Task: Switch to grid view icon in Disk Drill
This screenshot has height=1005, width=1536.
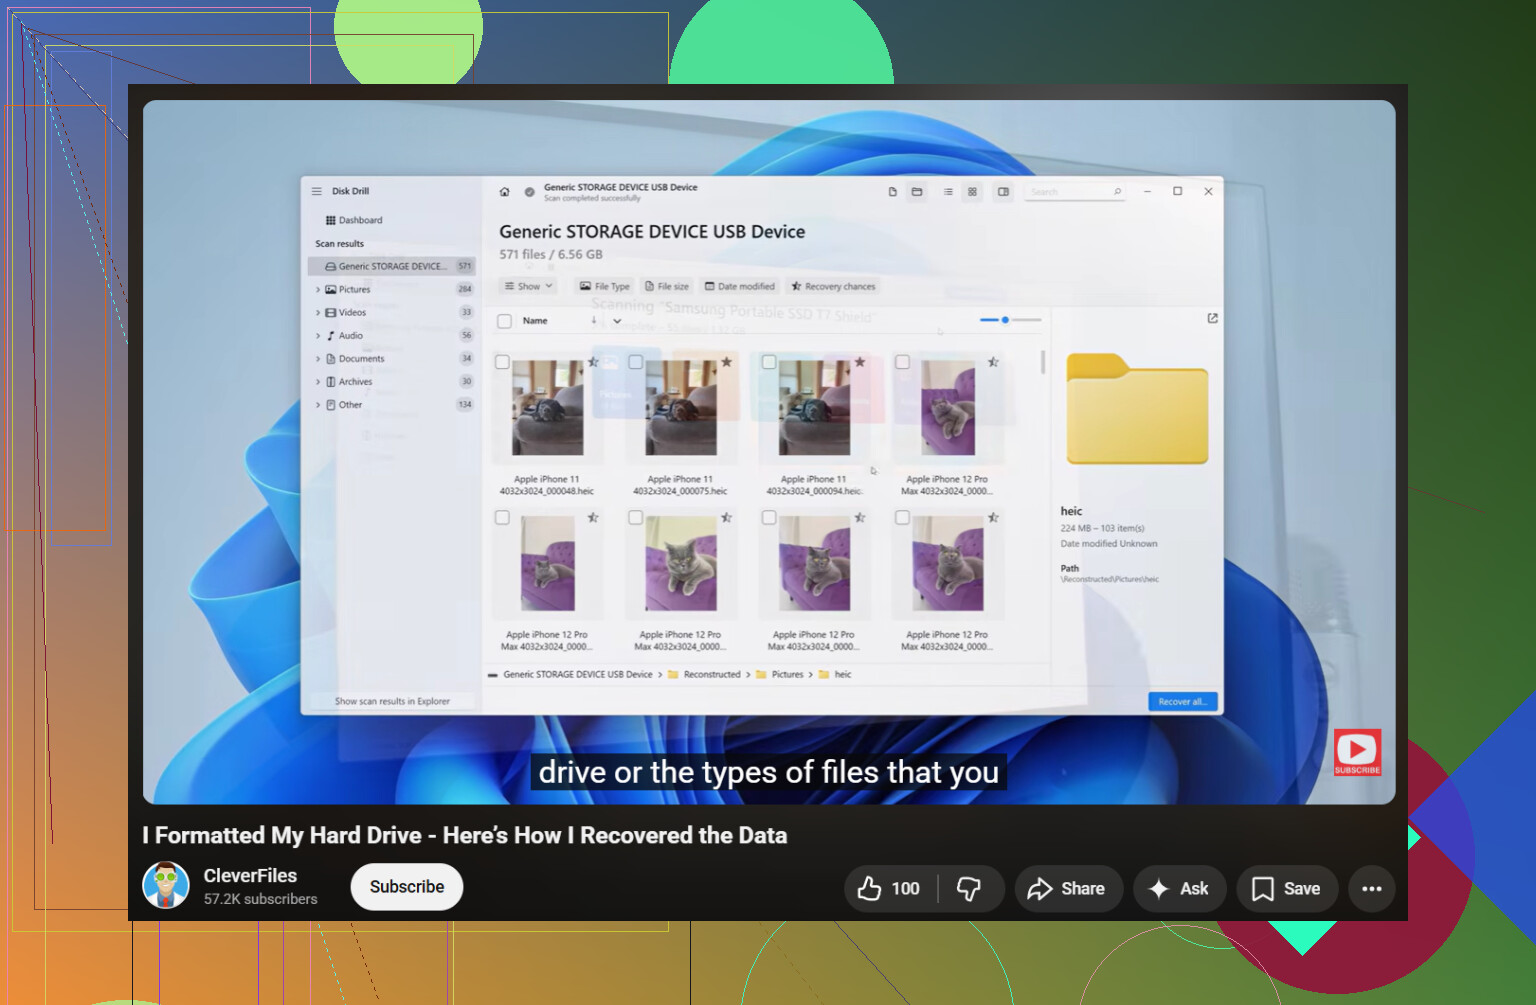Action: pos(972,192)
